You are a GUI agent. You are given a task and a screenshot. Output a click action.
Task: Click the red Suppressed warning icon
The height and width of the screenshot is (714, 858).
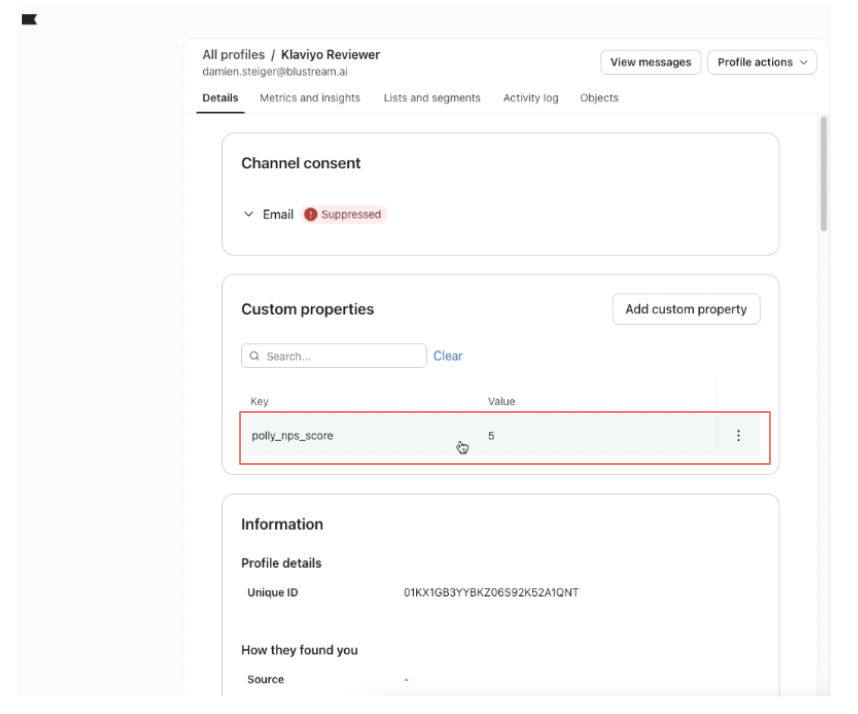[x=310, y=214]
